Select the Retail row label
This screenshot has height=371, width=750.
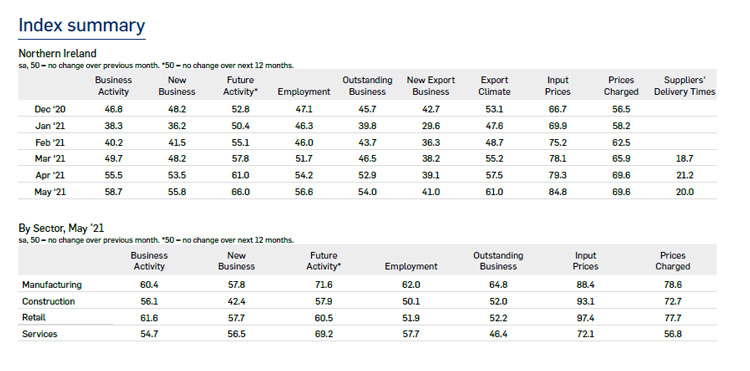pos(34,317)
